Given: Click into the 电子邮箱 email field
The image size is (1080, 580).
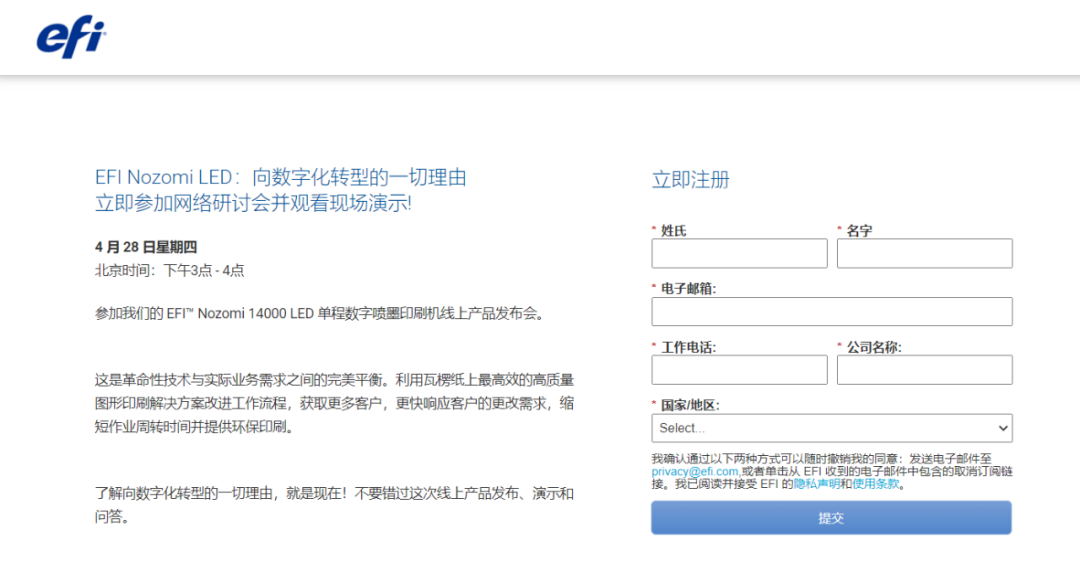Looking at the screenshot, I should point(831,311).
